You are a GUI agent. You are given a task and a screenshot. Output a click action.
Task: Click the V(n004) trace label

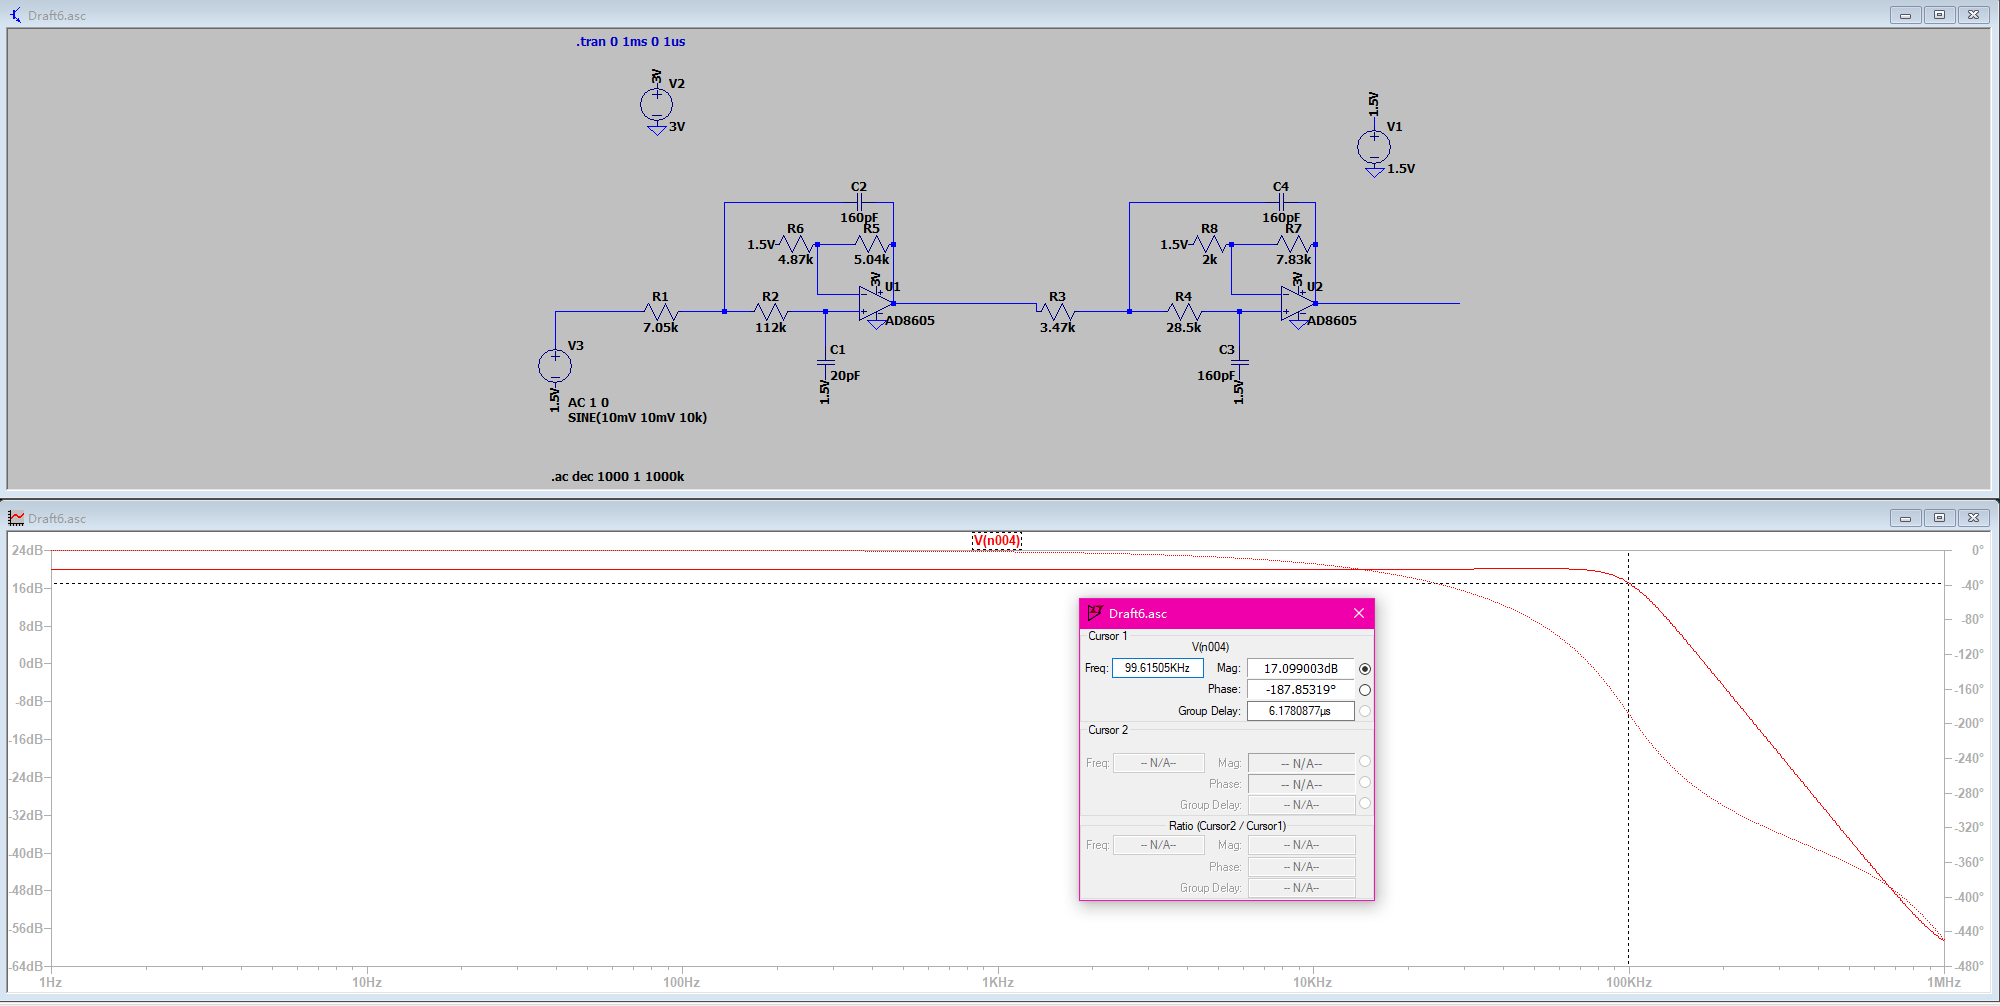[x=996, y=541]
